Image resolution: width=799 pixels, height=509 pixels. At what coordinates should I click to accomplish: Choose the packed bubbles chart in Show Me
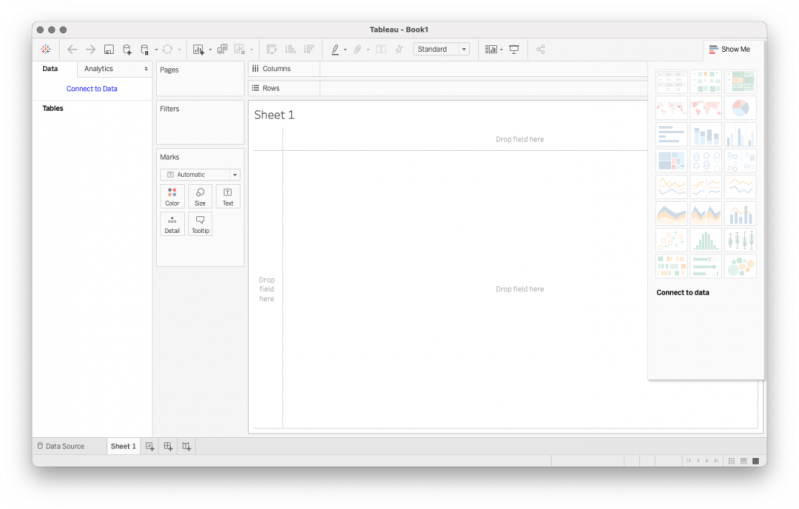(740, 266)
